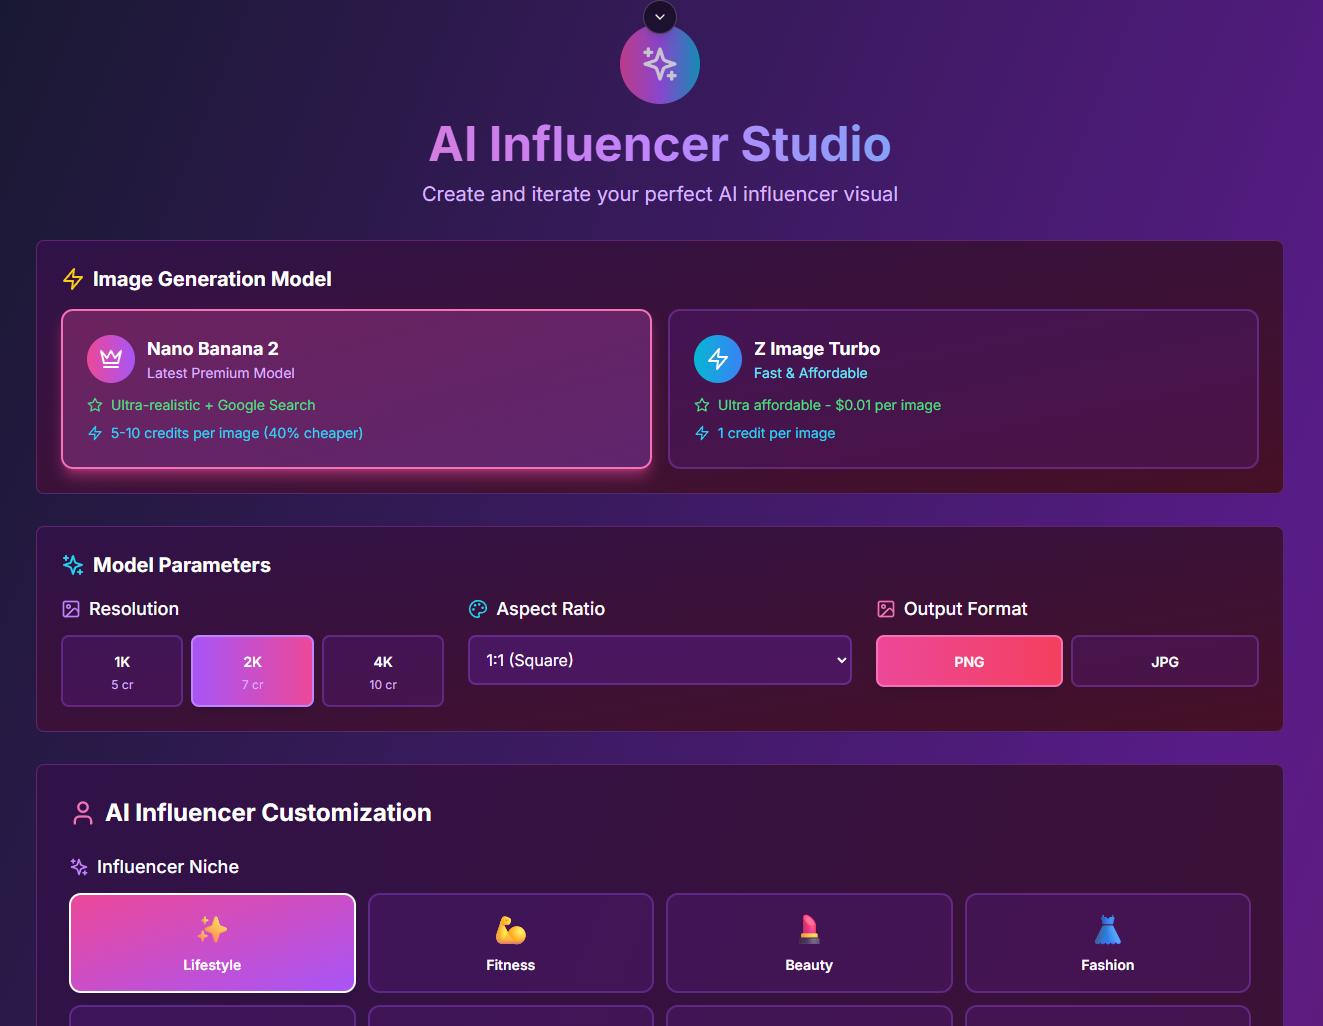Click the lightning icon next to Image Generation Model

click(72, 279)
